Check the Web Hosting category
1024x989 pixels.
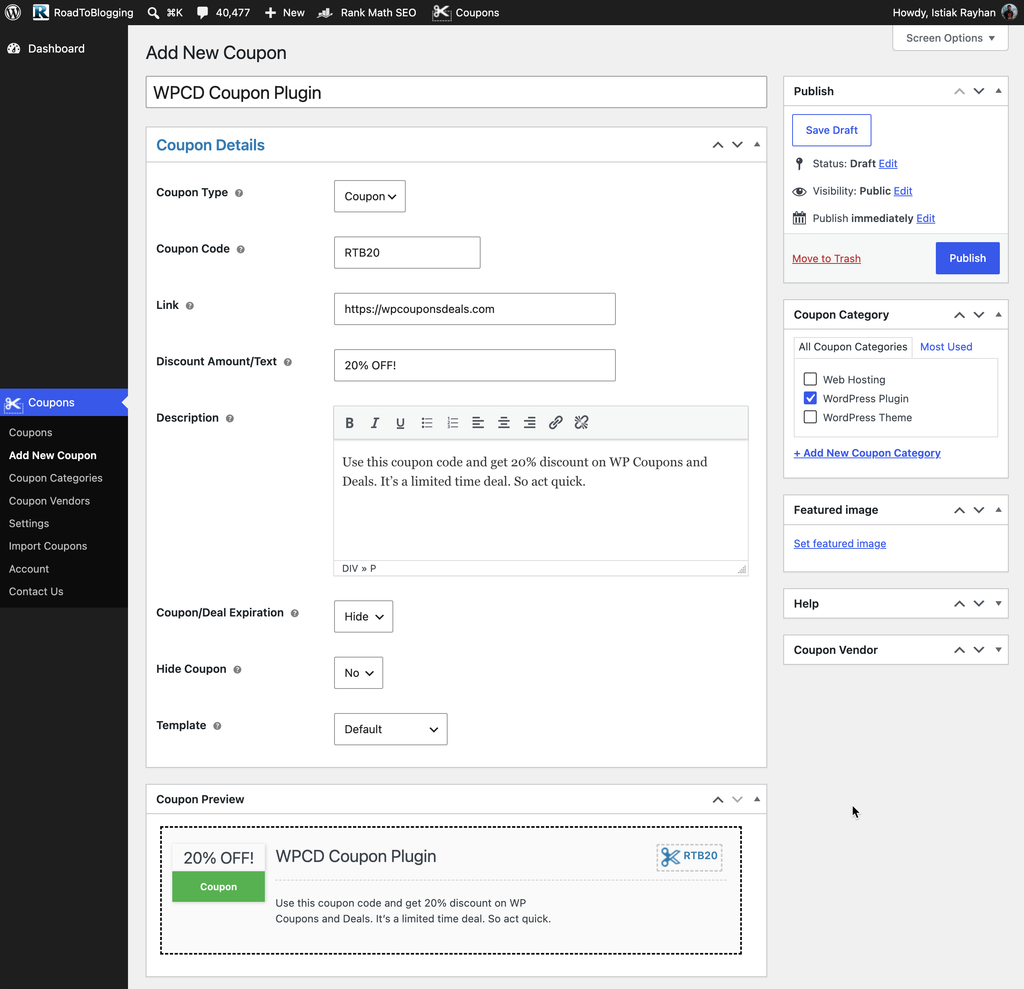[810, 379]
